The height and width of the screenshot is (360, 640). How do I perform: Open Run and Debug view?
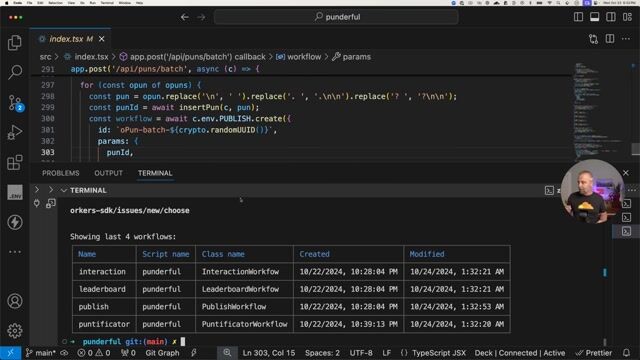pos(15,133)
